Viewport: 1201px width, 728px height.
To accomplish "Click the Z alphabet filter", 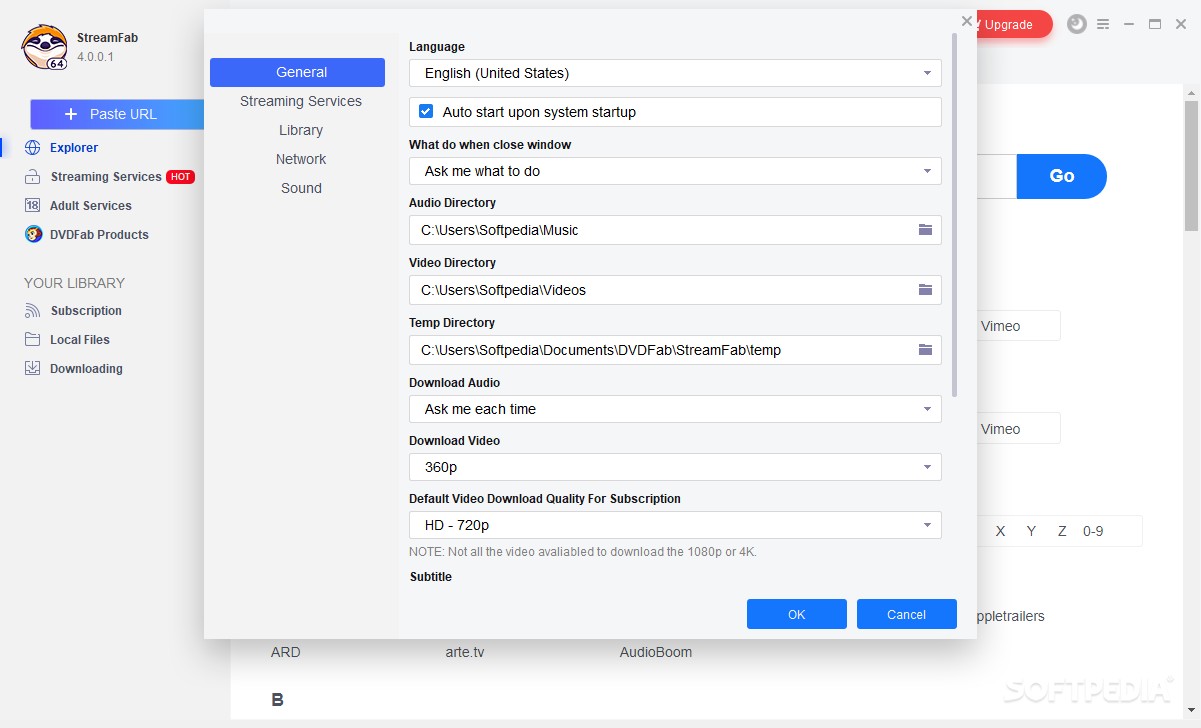I will [1062, 531].
